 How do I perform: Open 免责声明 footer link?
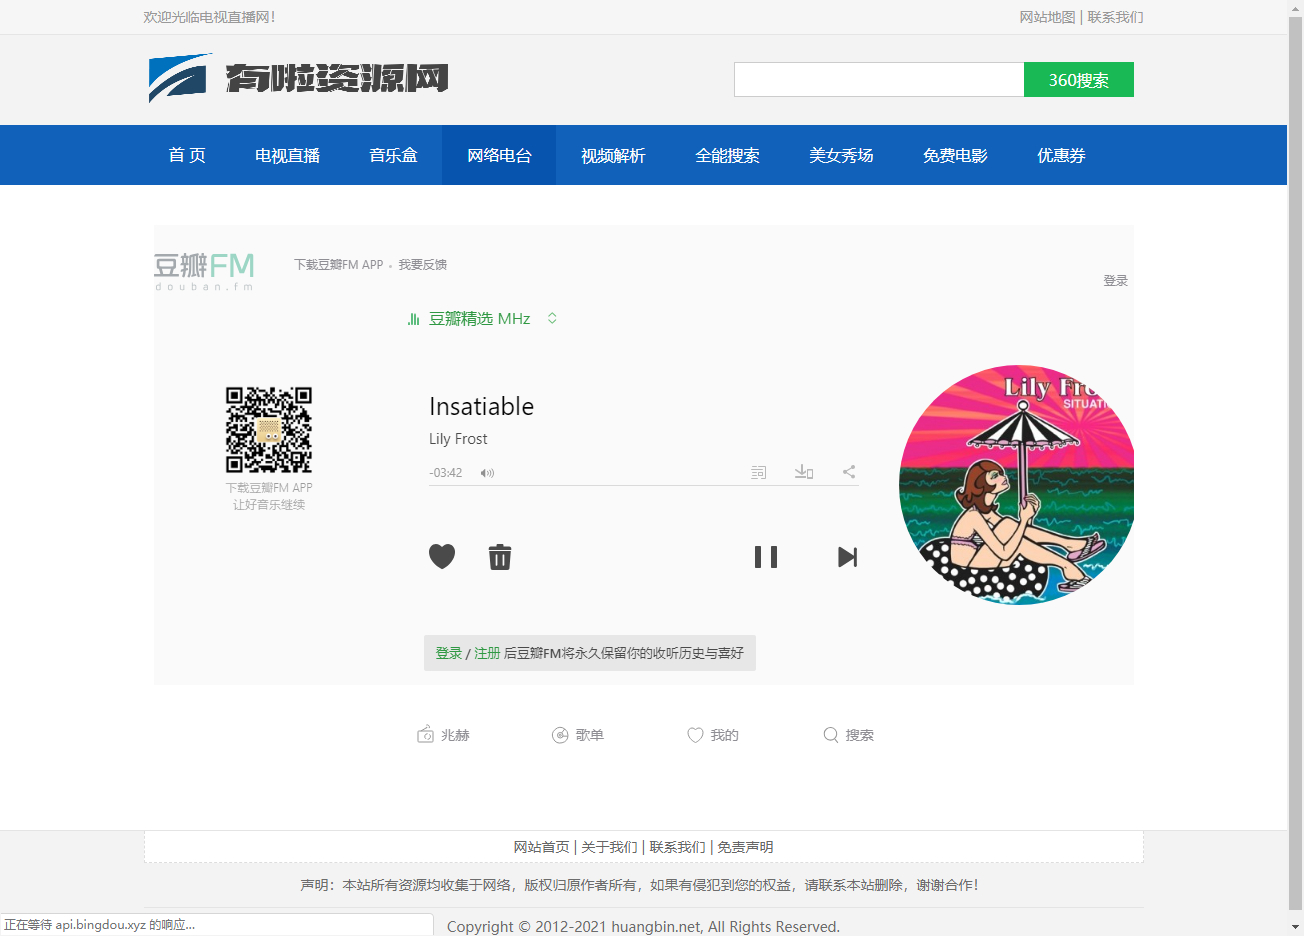tap(745, 847)
